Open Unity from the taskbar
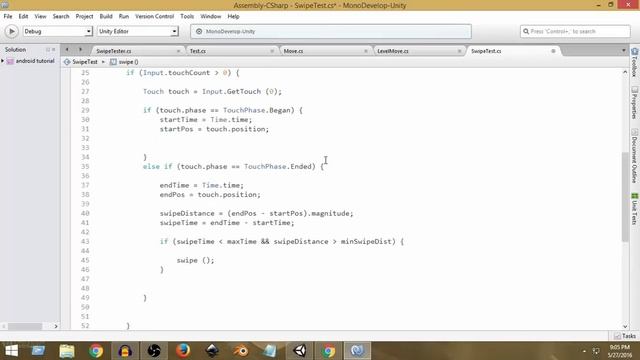The height and width of the screenshot is (360, 640). click(300, 351)
